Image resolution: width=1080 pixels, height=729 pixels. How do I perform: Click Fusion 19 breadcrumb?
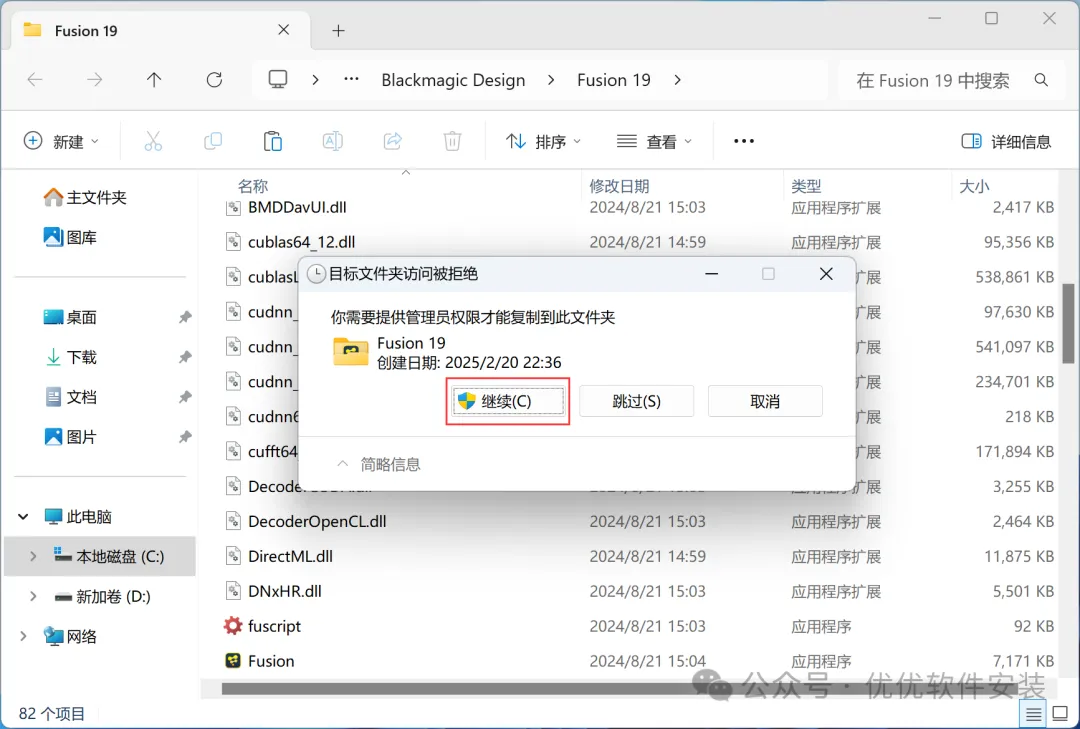click(614, 80)
